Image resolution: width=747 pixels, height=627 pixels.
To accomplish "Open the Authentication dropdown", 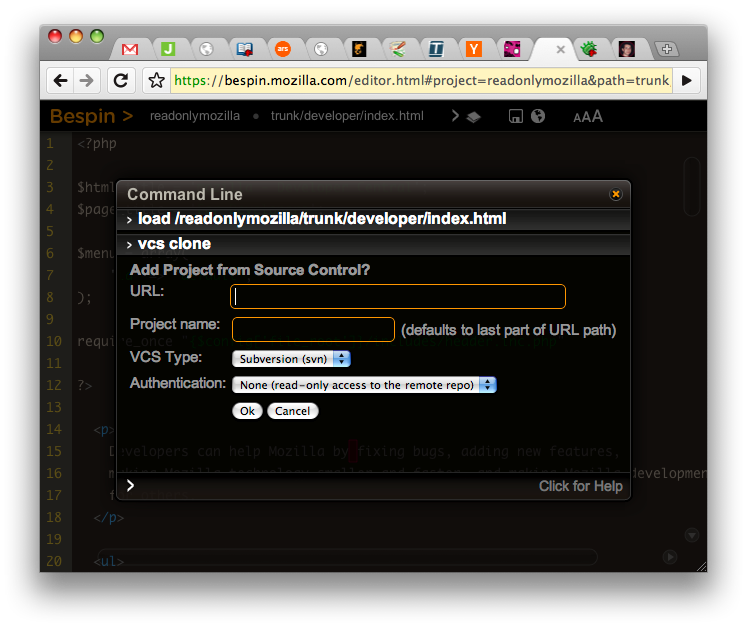I will point(364,384).
